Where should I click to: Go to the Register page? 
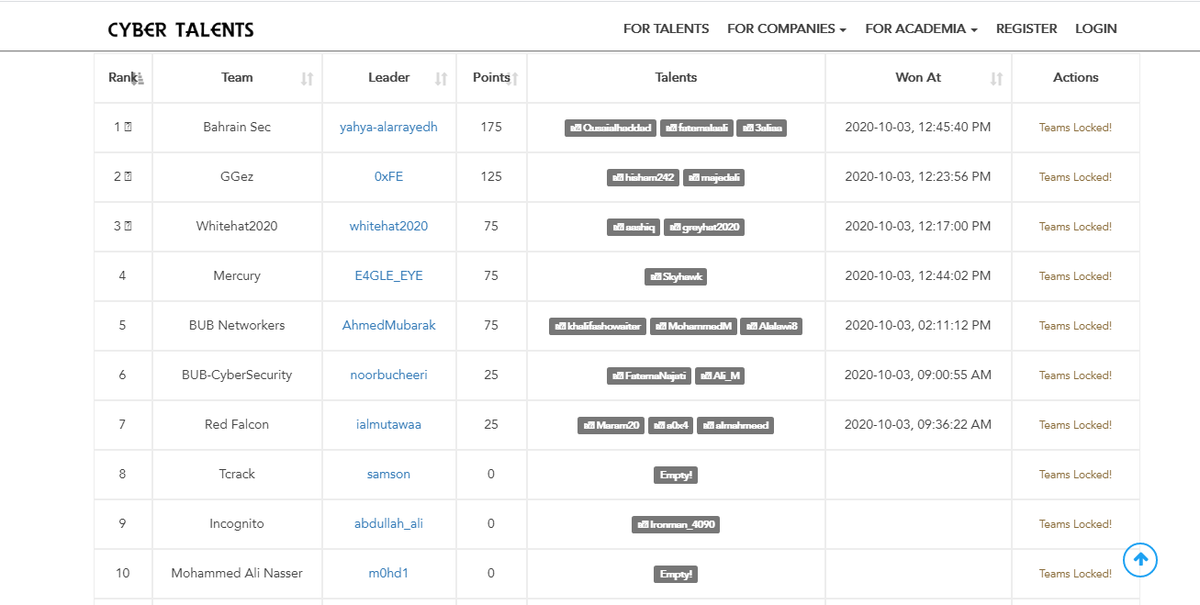1026,29
